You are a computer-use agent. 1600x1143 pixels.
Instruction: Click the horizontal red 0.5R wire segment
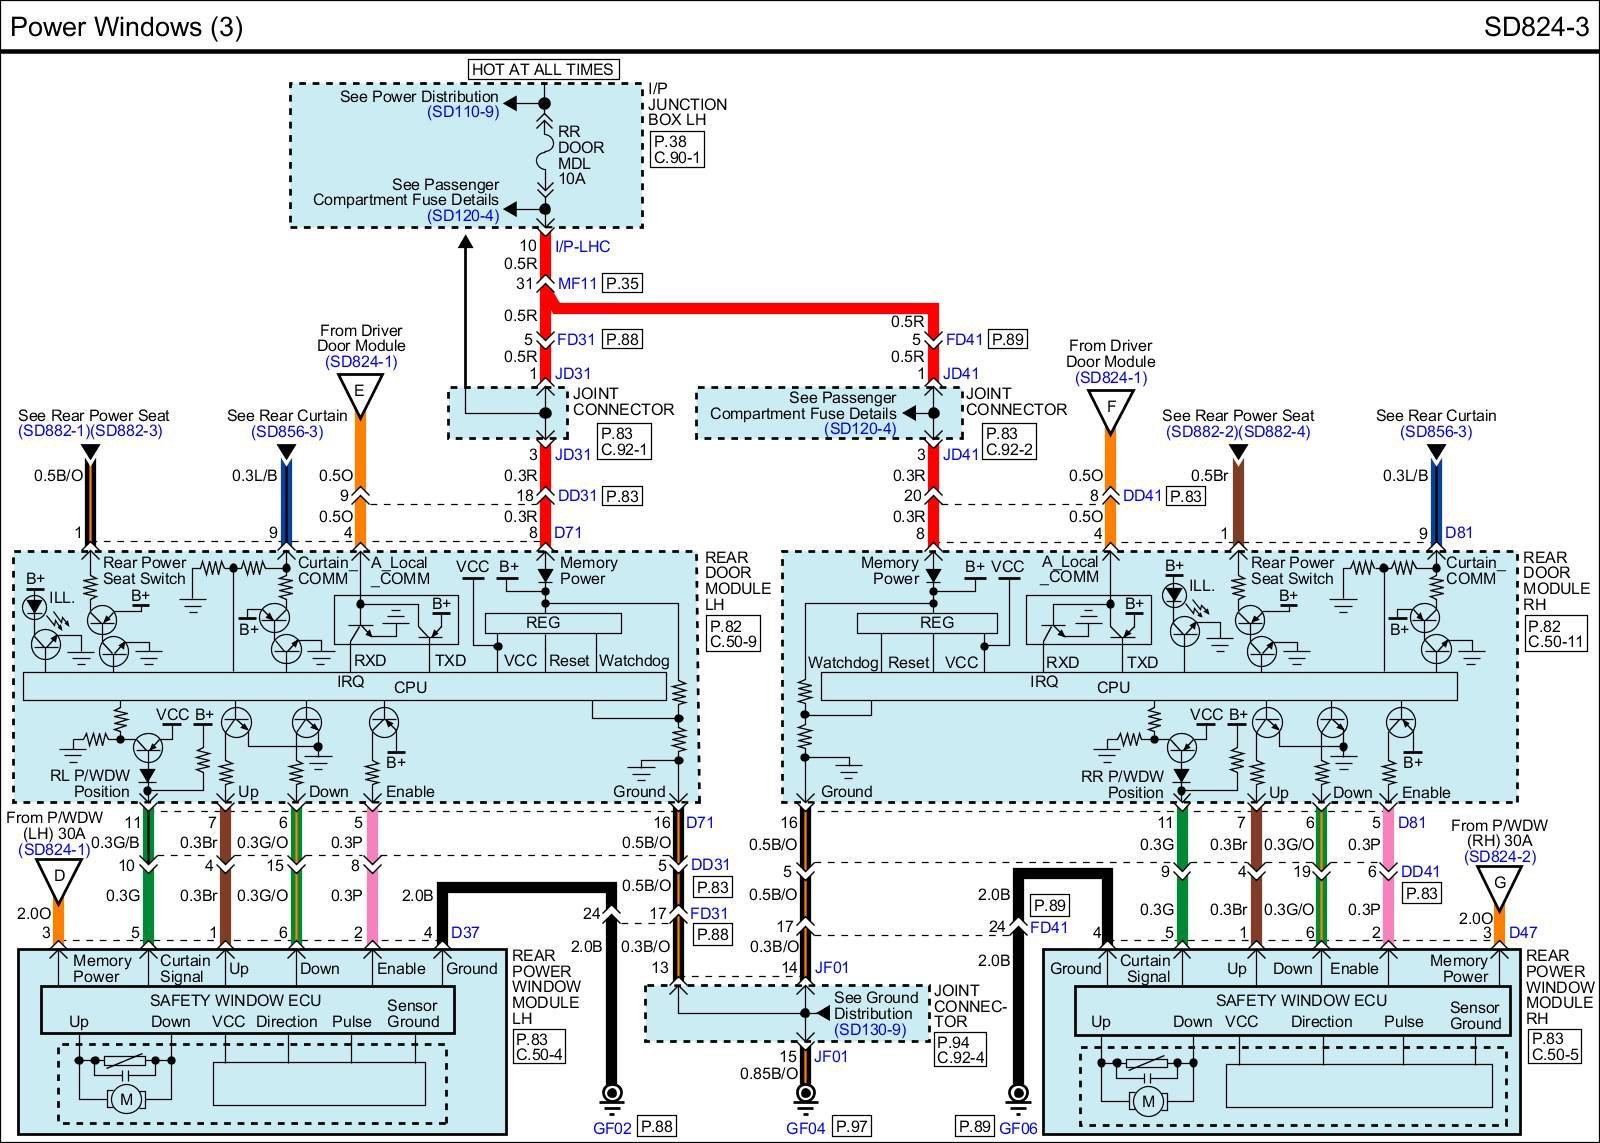point(740,307)
